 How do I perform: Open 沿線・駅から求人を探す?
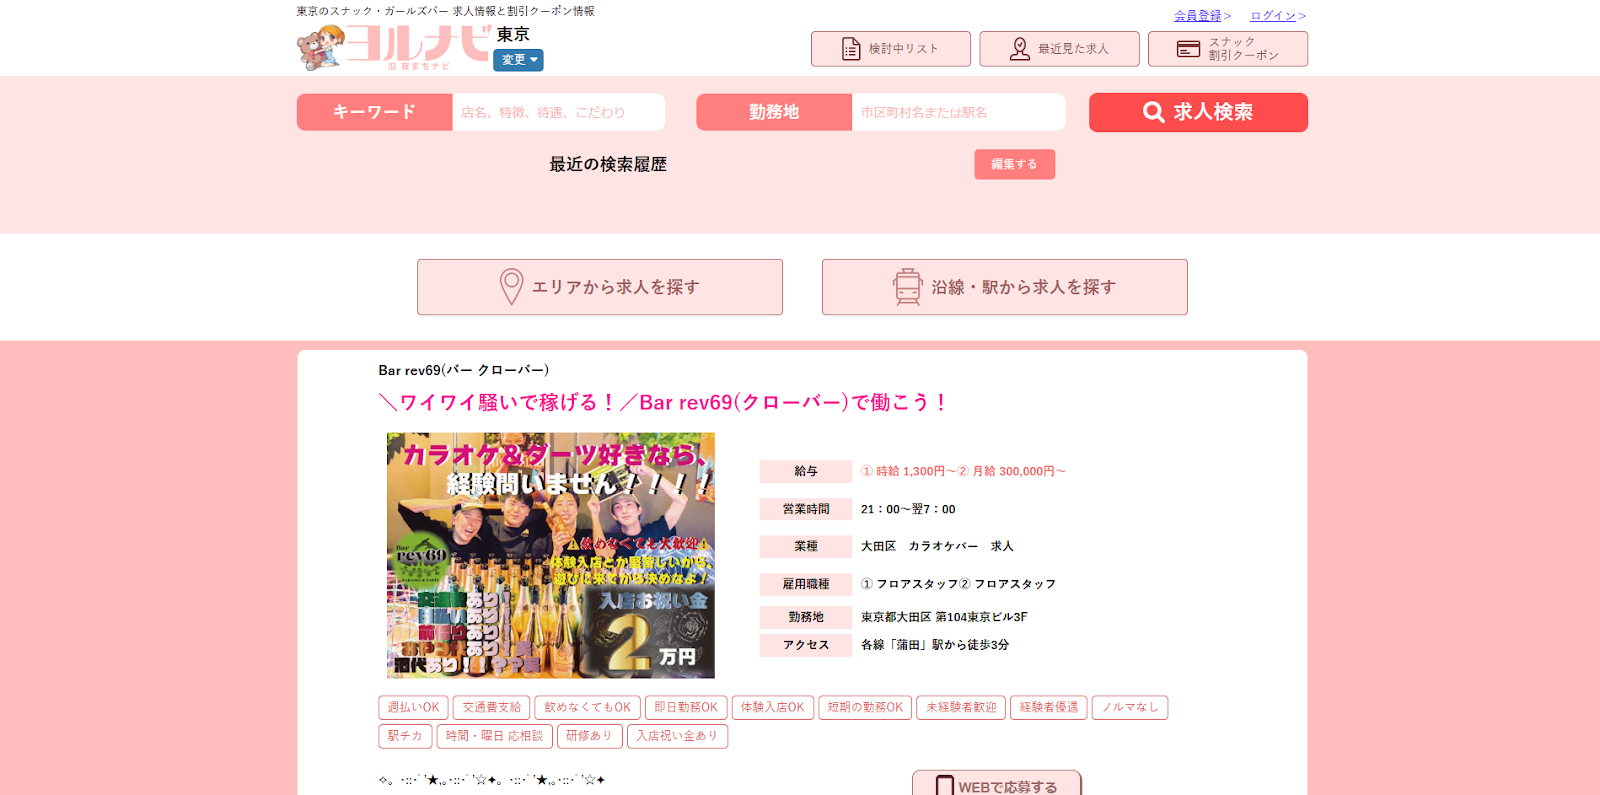(x=1004, y=287)
